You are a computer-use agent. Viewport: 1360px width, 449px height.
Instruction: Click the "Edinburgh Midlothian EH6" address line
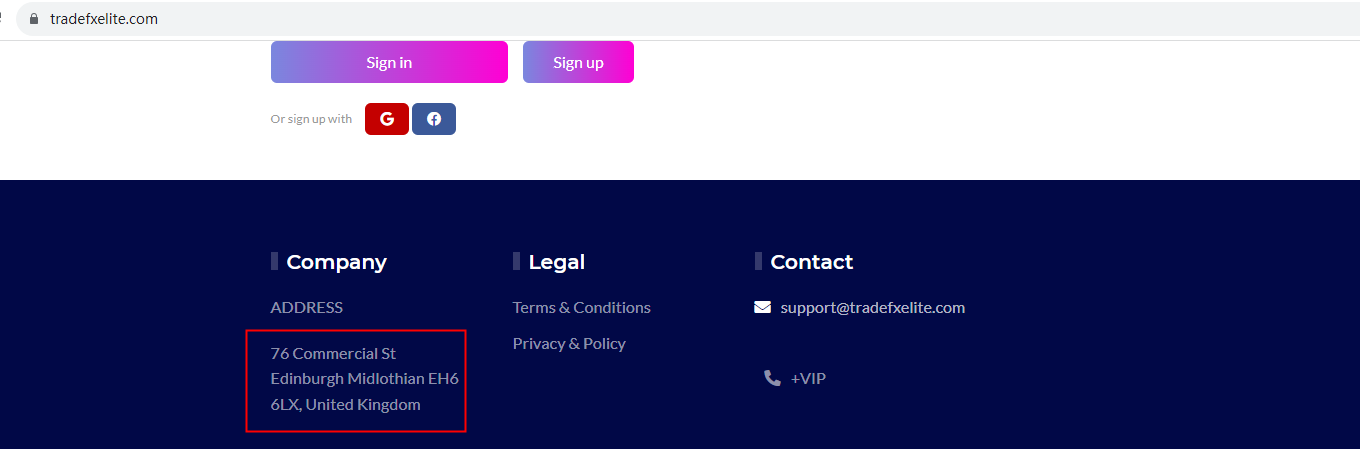click(x=364, y=379)
